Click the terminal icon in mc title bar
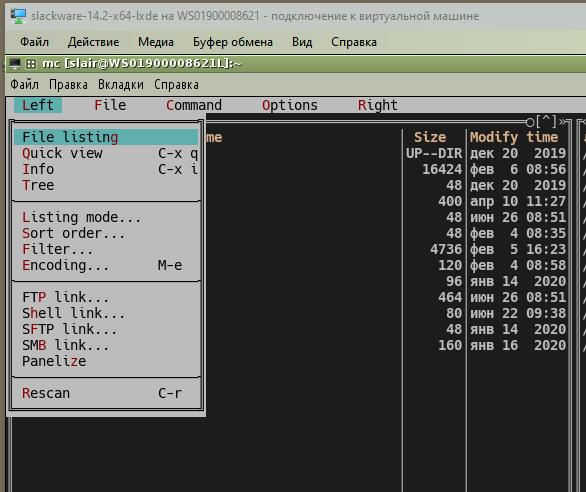The height and width of the screenshot is (492, 586). coord(15,64)
